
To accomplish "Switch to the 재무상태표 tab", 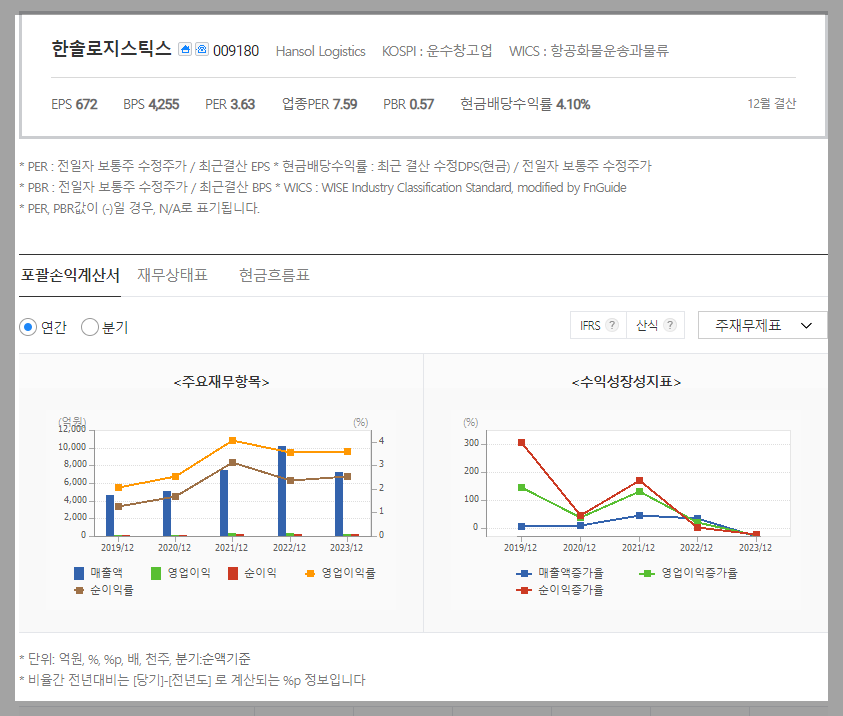I will point(172,275).
